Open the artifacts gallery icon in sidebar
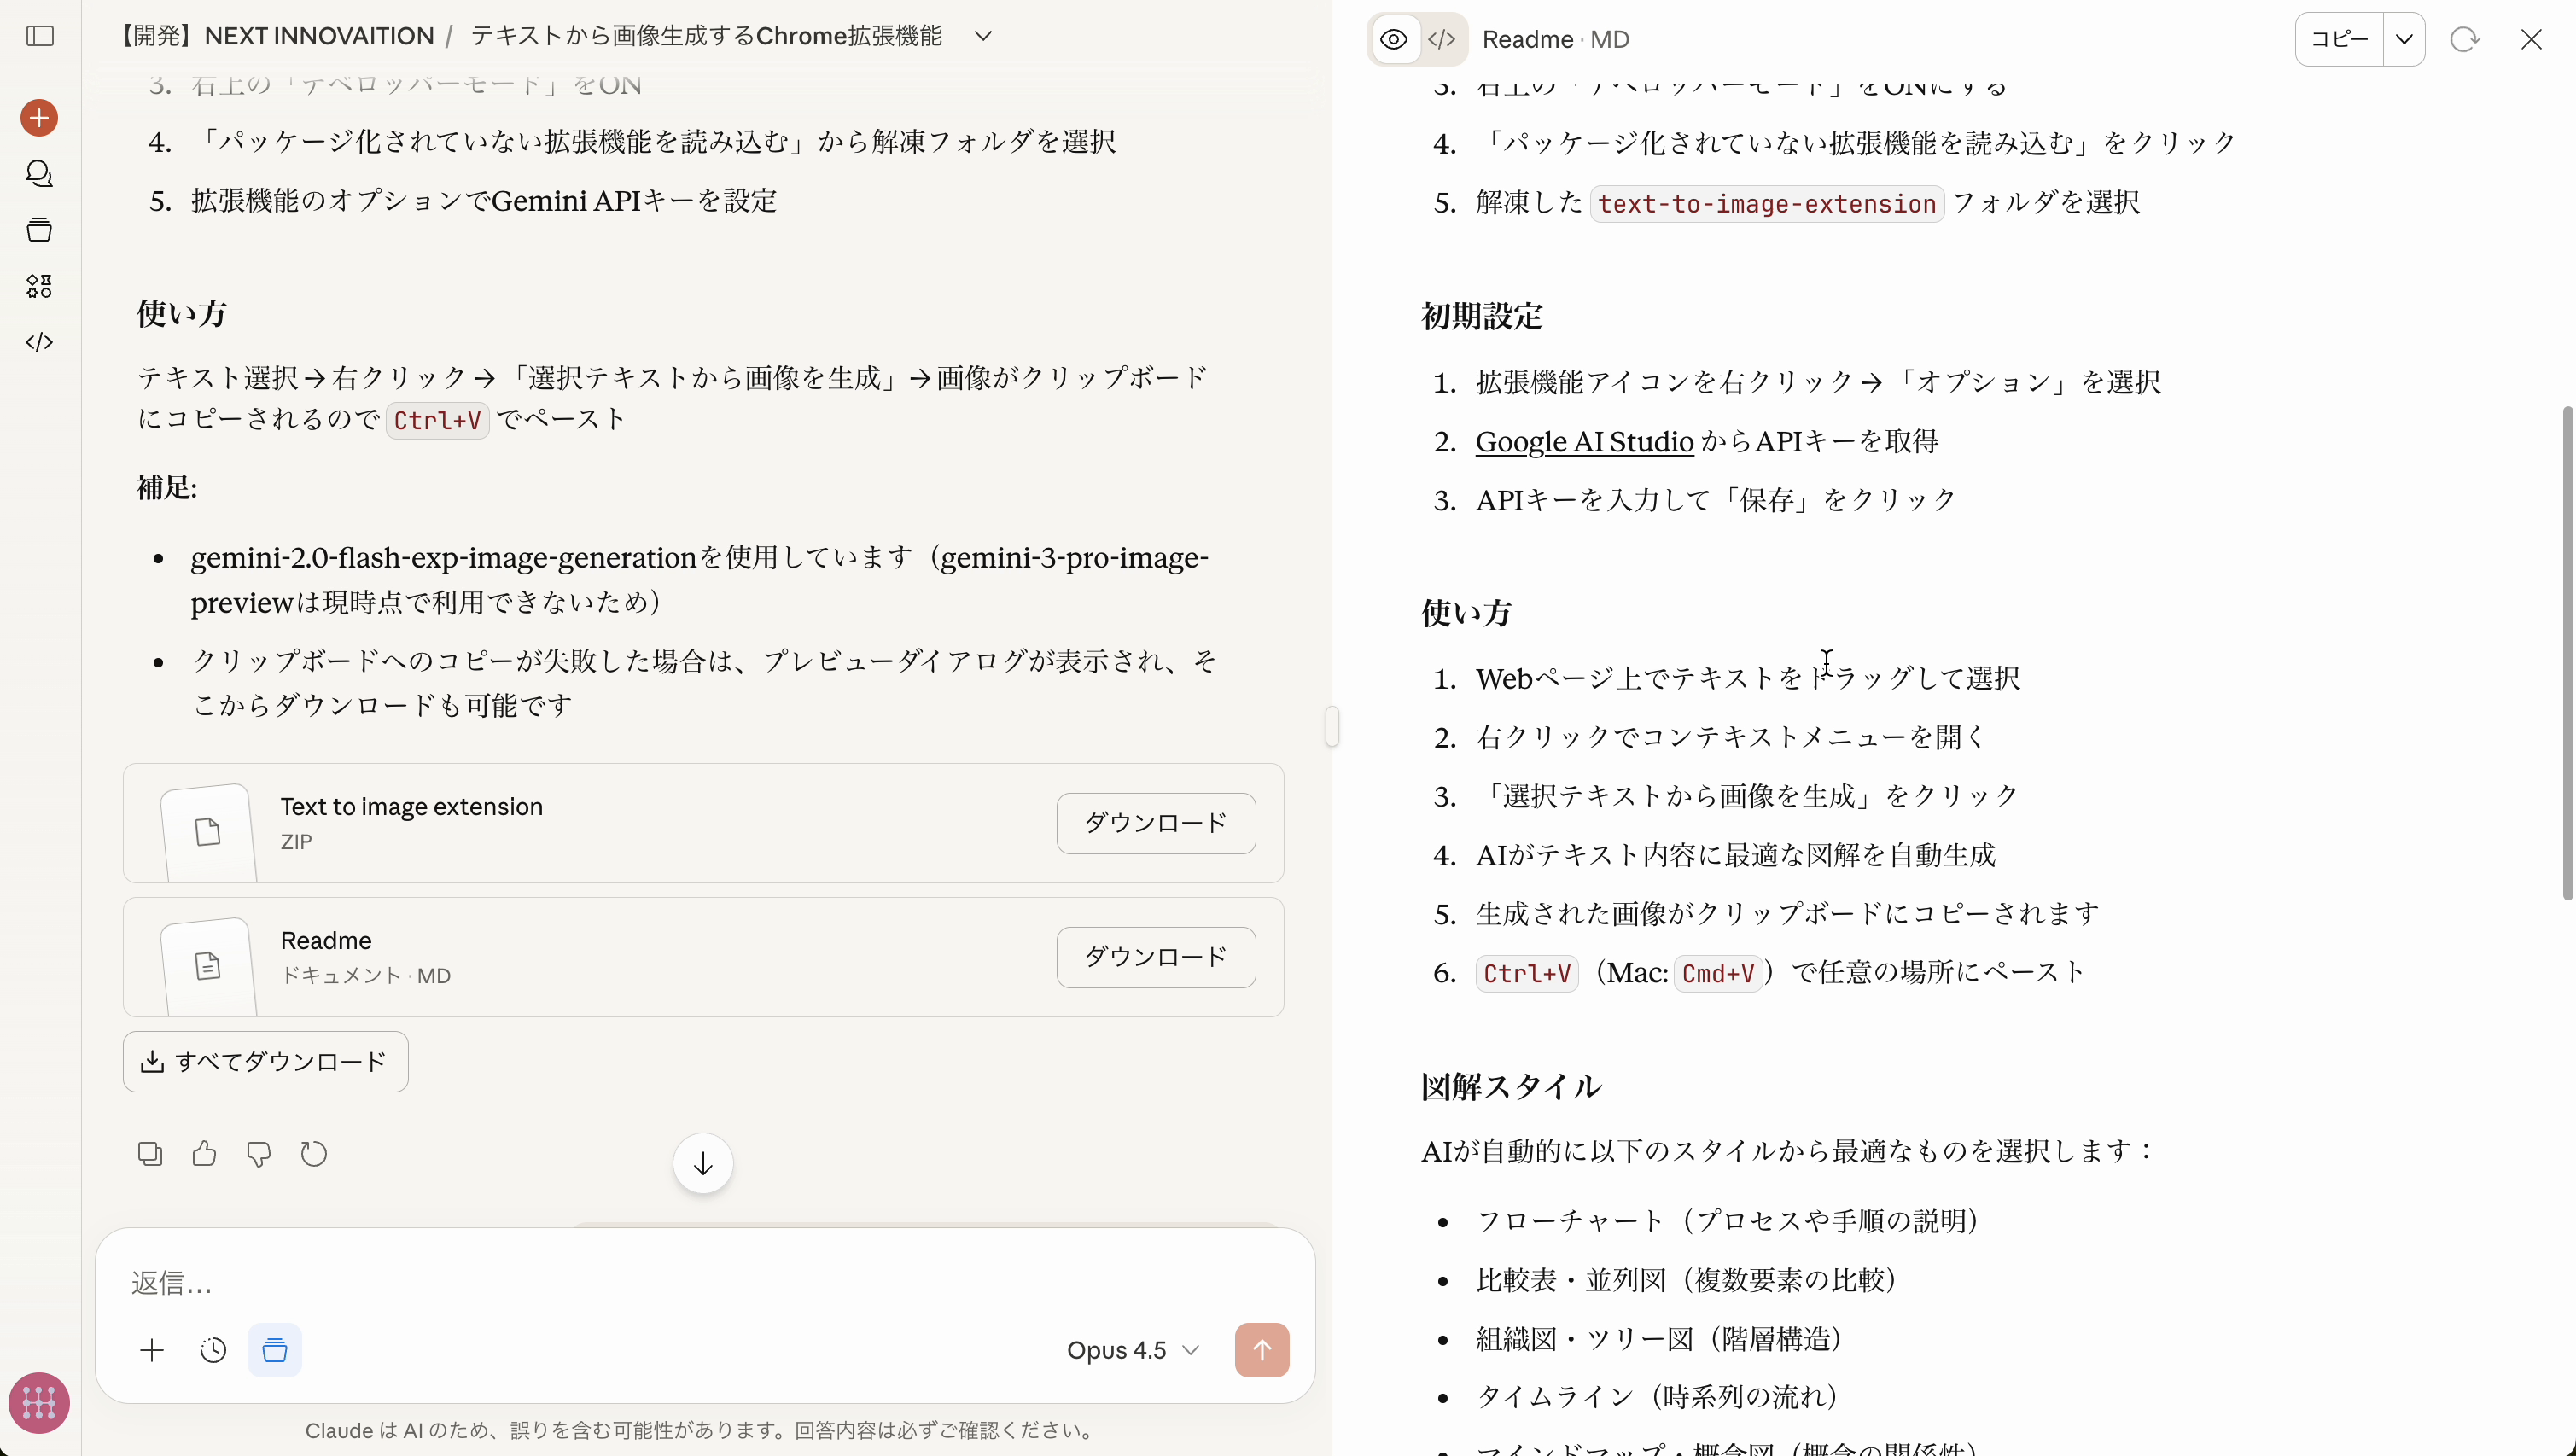 (39, 286)
